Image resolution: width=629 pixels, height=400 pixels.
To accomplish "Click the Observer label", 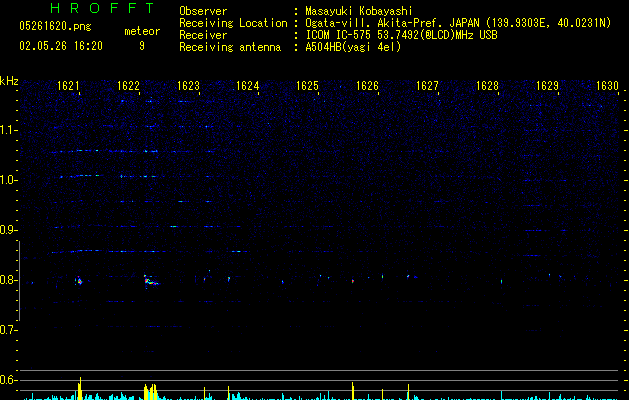I will coord(203,11).
